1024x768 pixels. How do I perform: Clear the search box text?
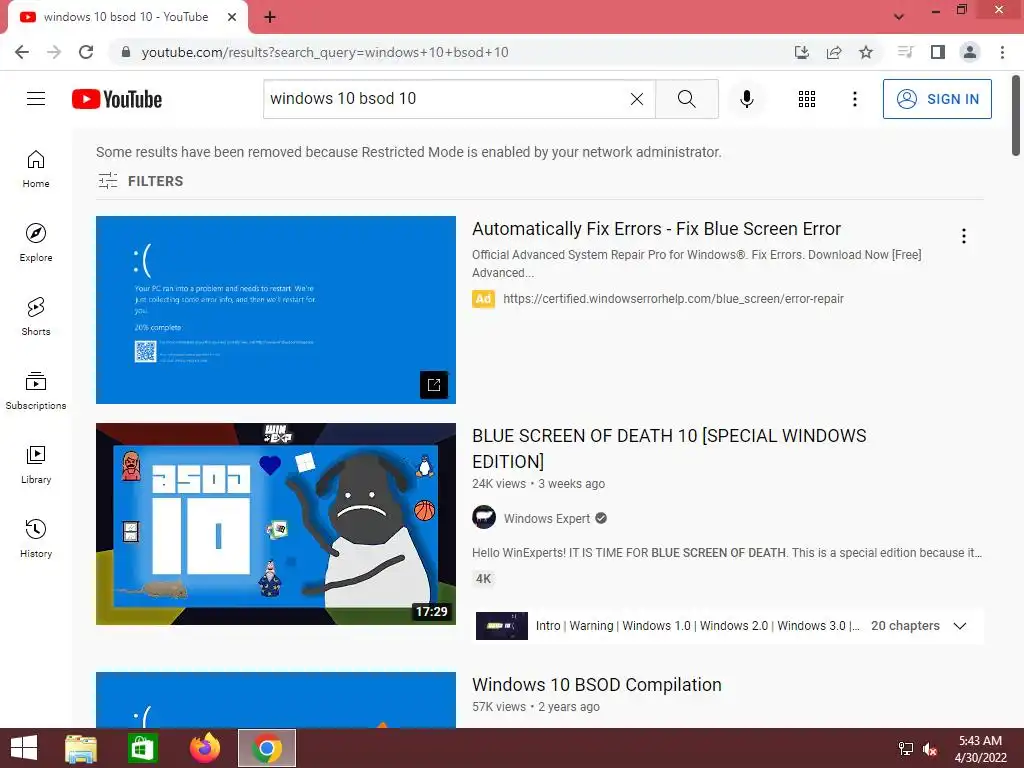pyautogui.click(x=637, y=99)
